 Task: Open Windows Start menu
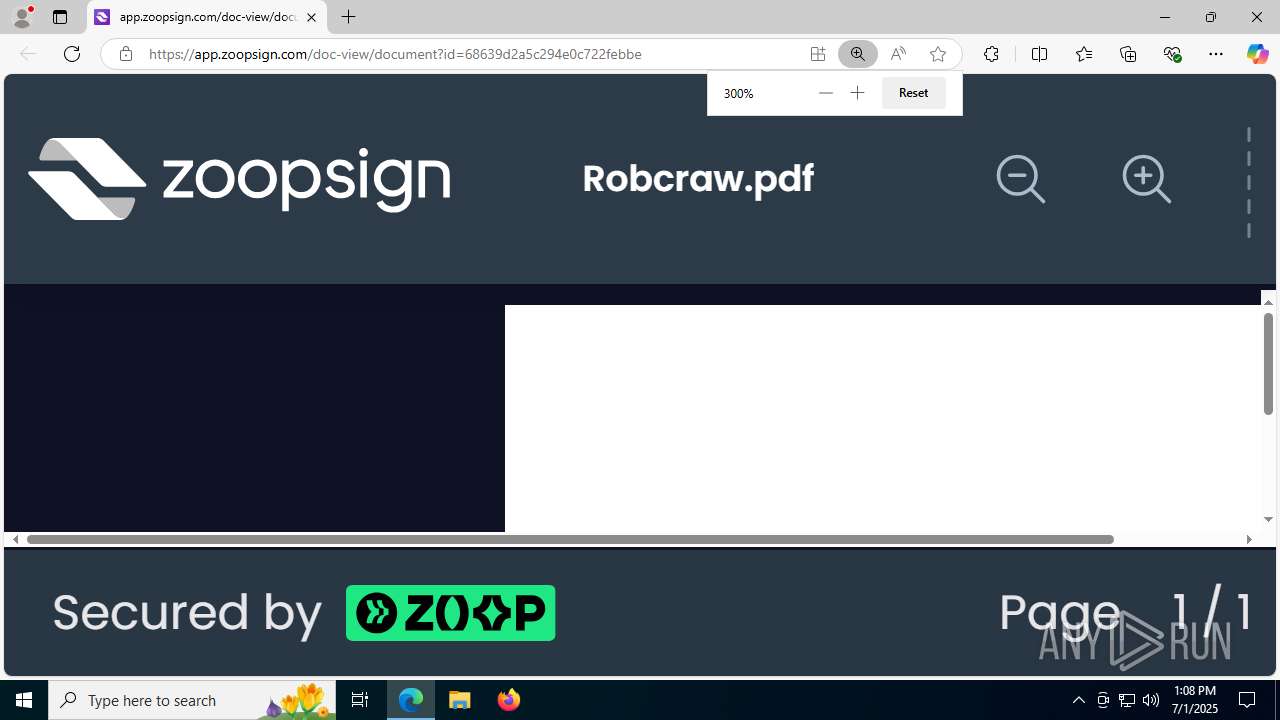click(24, 700)
